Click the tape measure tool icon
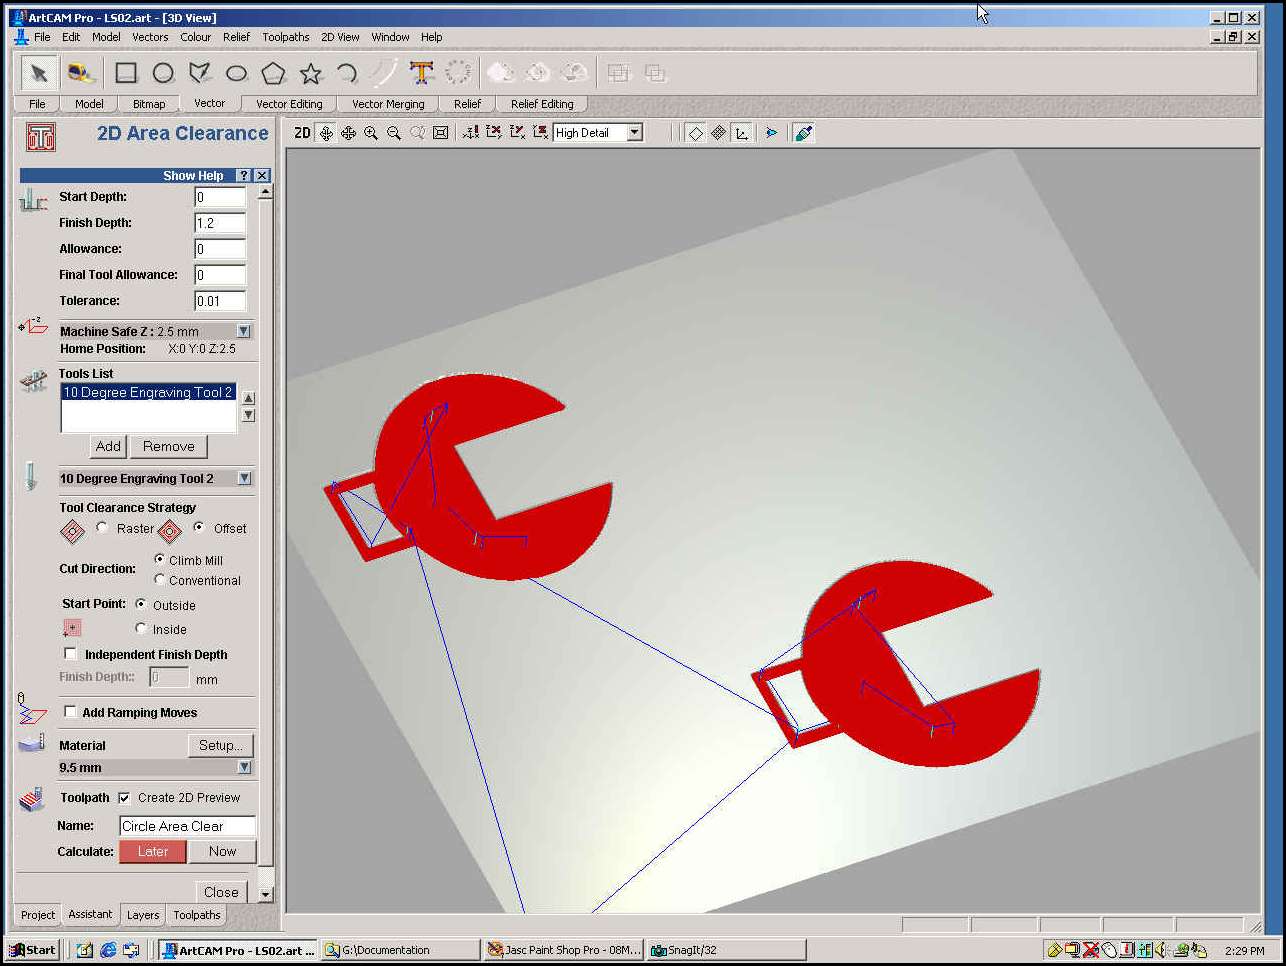This screenshot has height=966, width=1286. click(x=81, y=73)
